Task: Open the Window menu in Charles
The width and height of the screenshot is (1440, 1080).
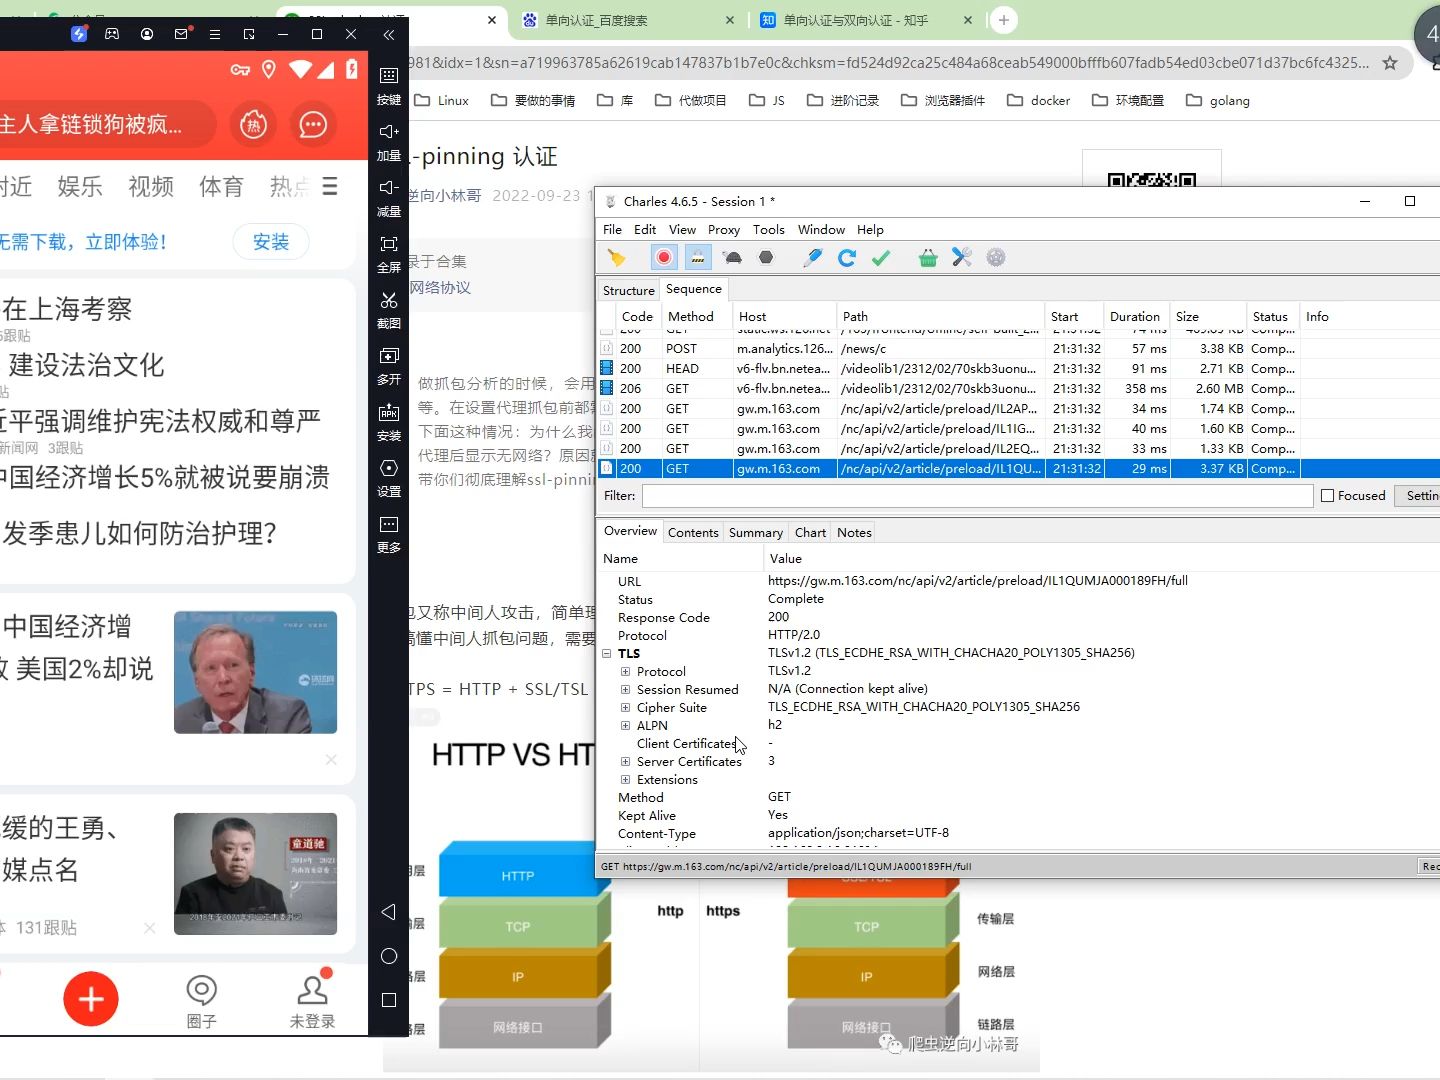Action: [x=821, y=230]
